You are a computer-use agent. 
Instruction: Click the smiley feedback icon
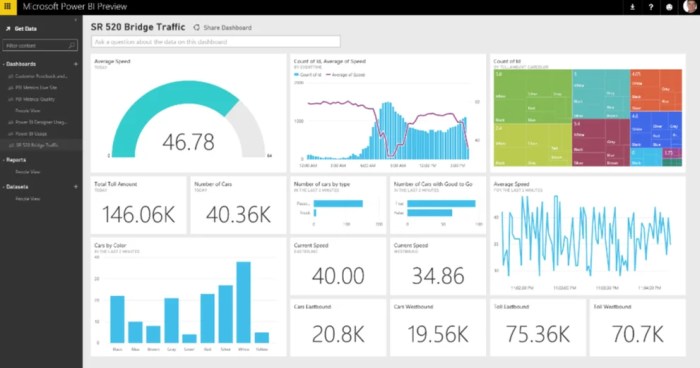tap(669, 7)
